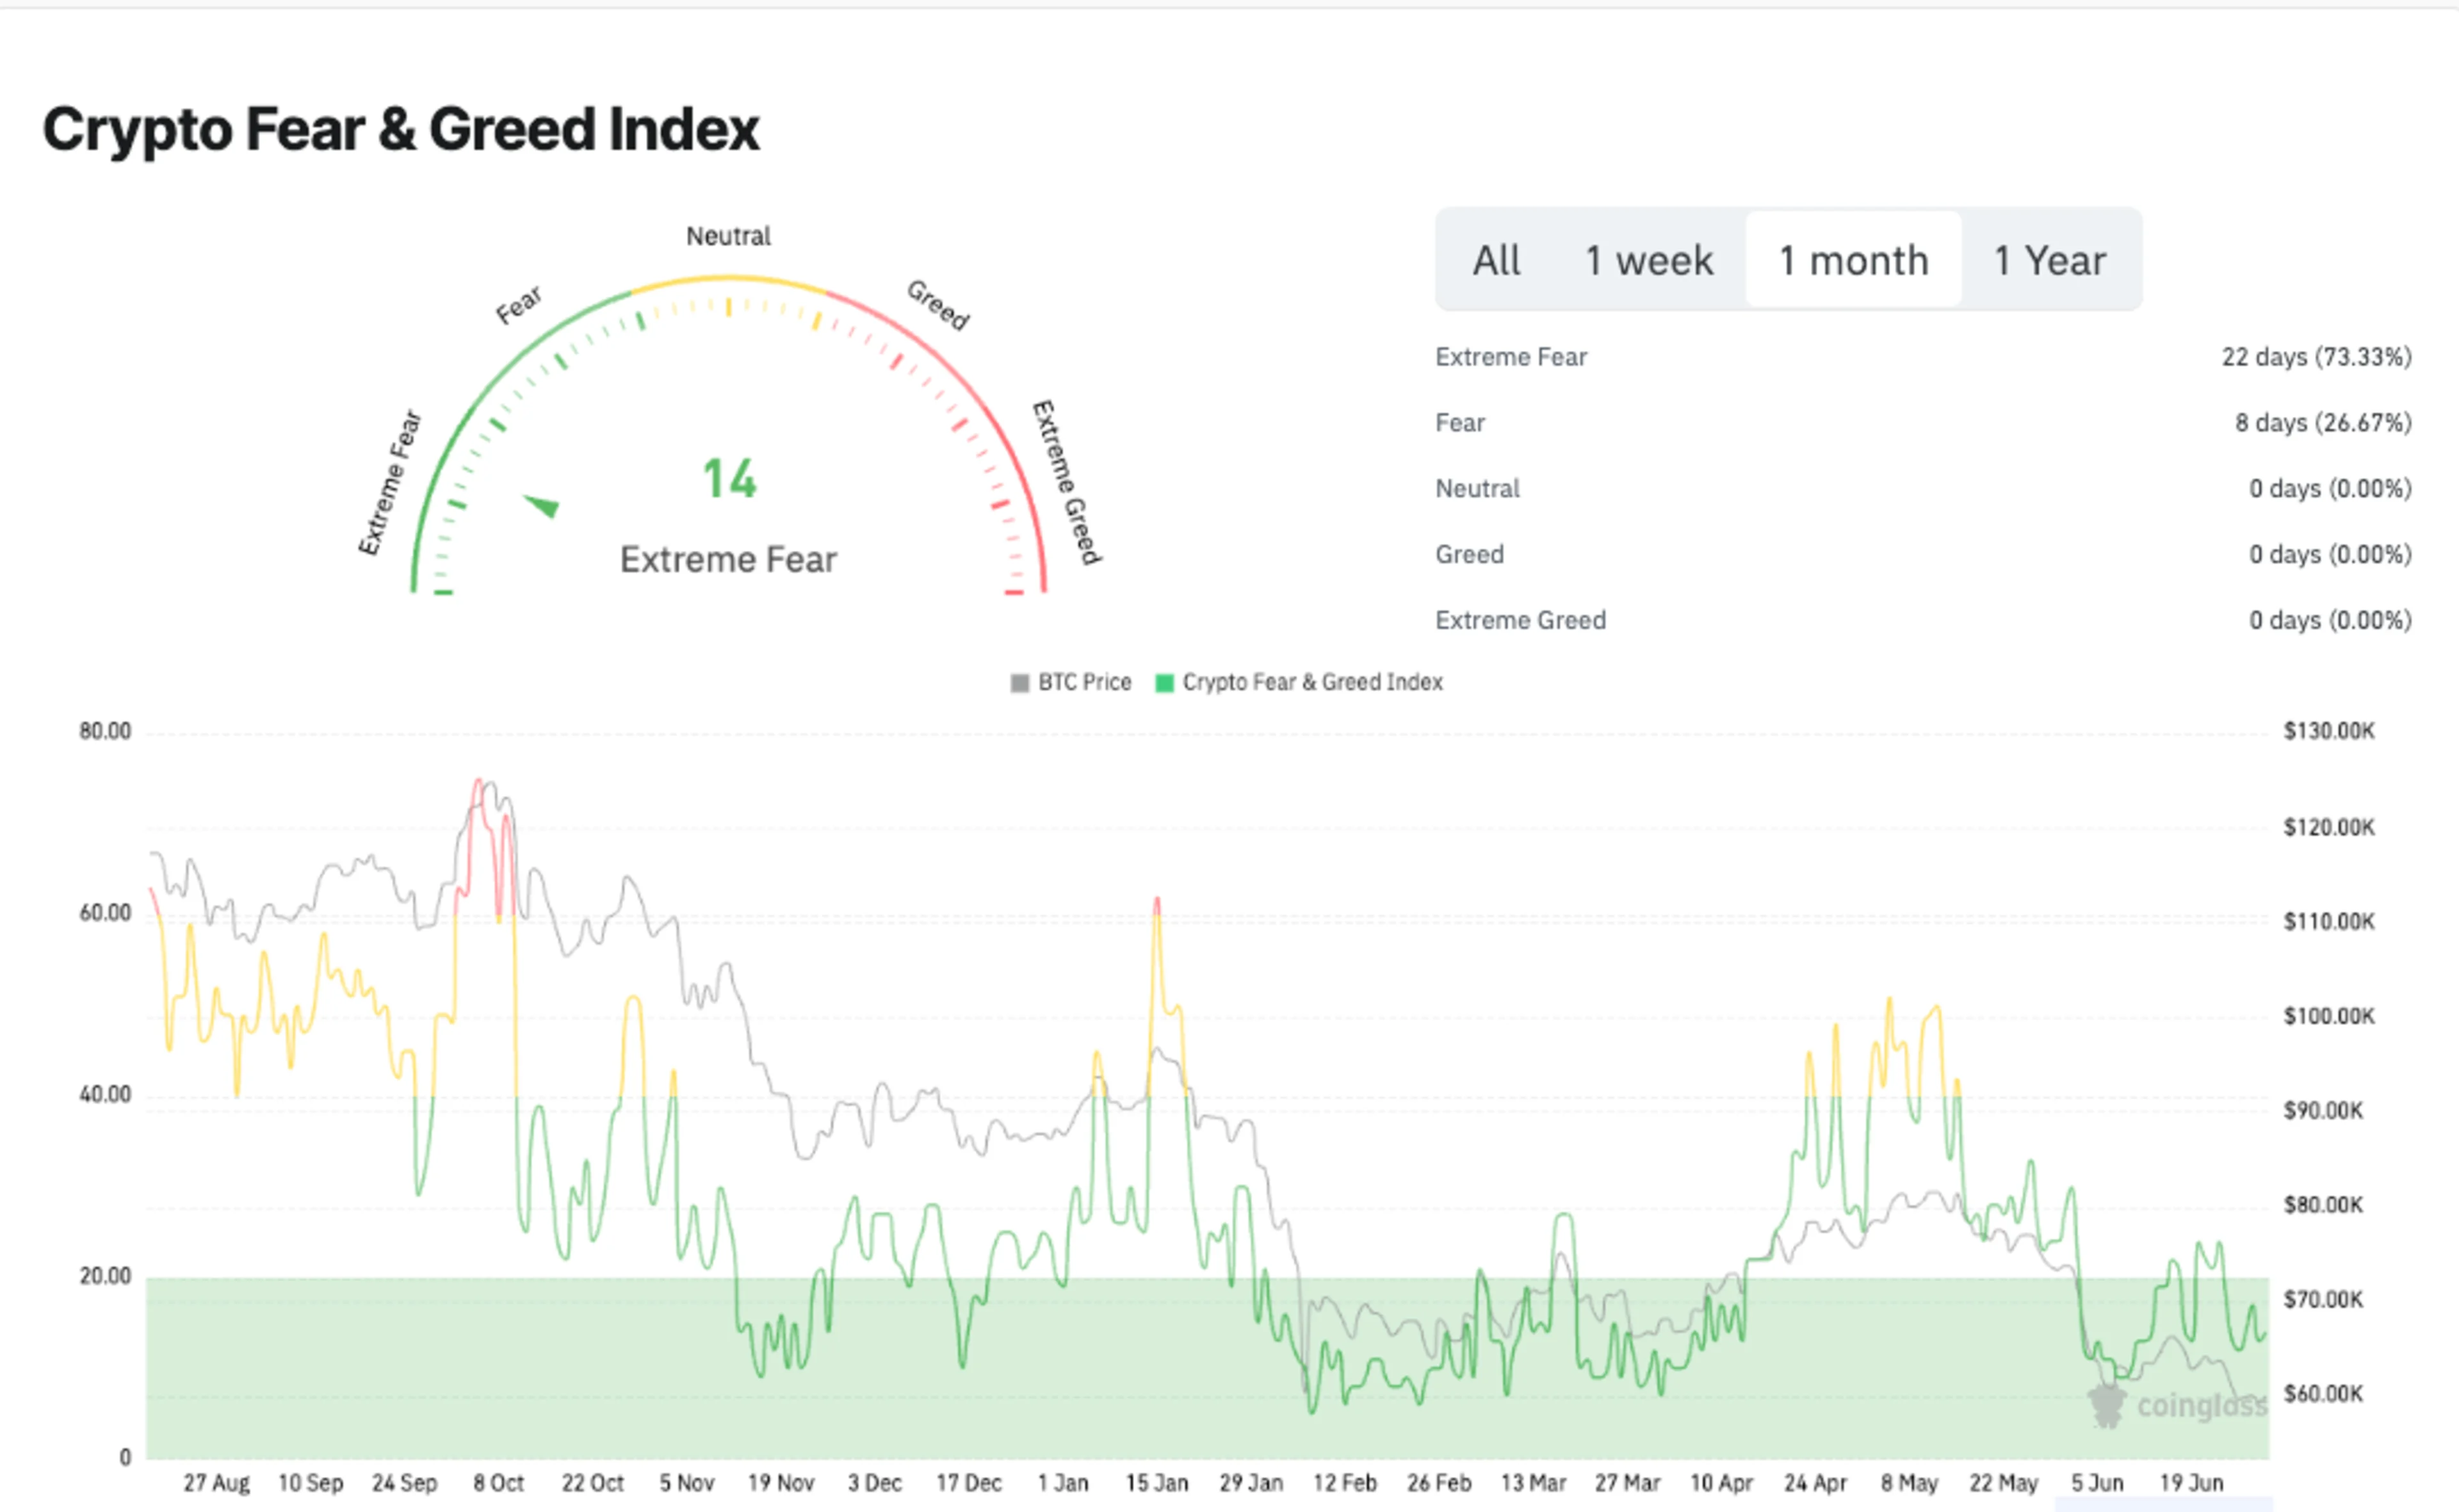The height and width of the screenshot is (1512, 2459).
Task: Click the 24 Apr date on x-axis
Action: coord(1815,1483)
